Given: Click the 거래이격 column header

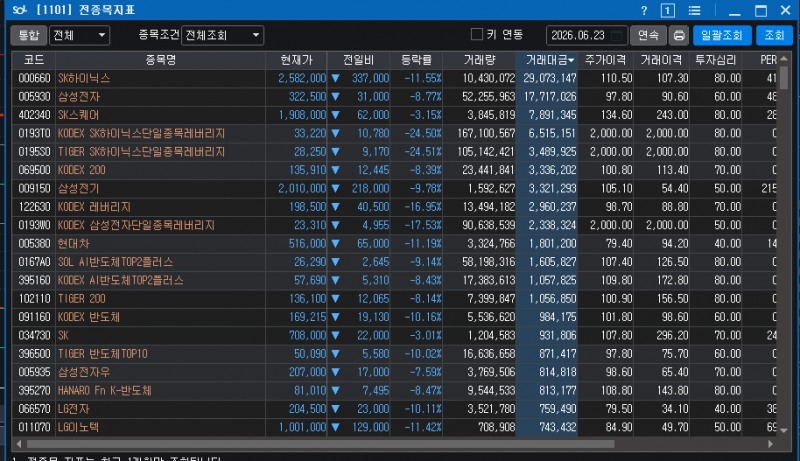Looking at the screenshot, I should (x=661, y=60).
